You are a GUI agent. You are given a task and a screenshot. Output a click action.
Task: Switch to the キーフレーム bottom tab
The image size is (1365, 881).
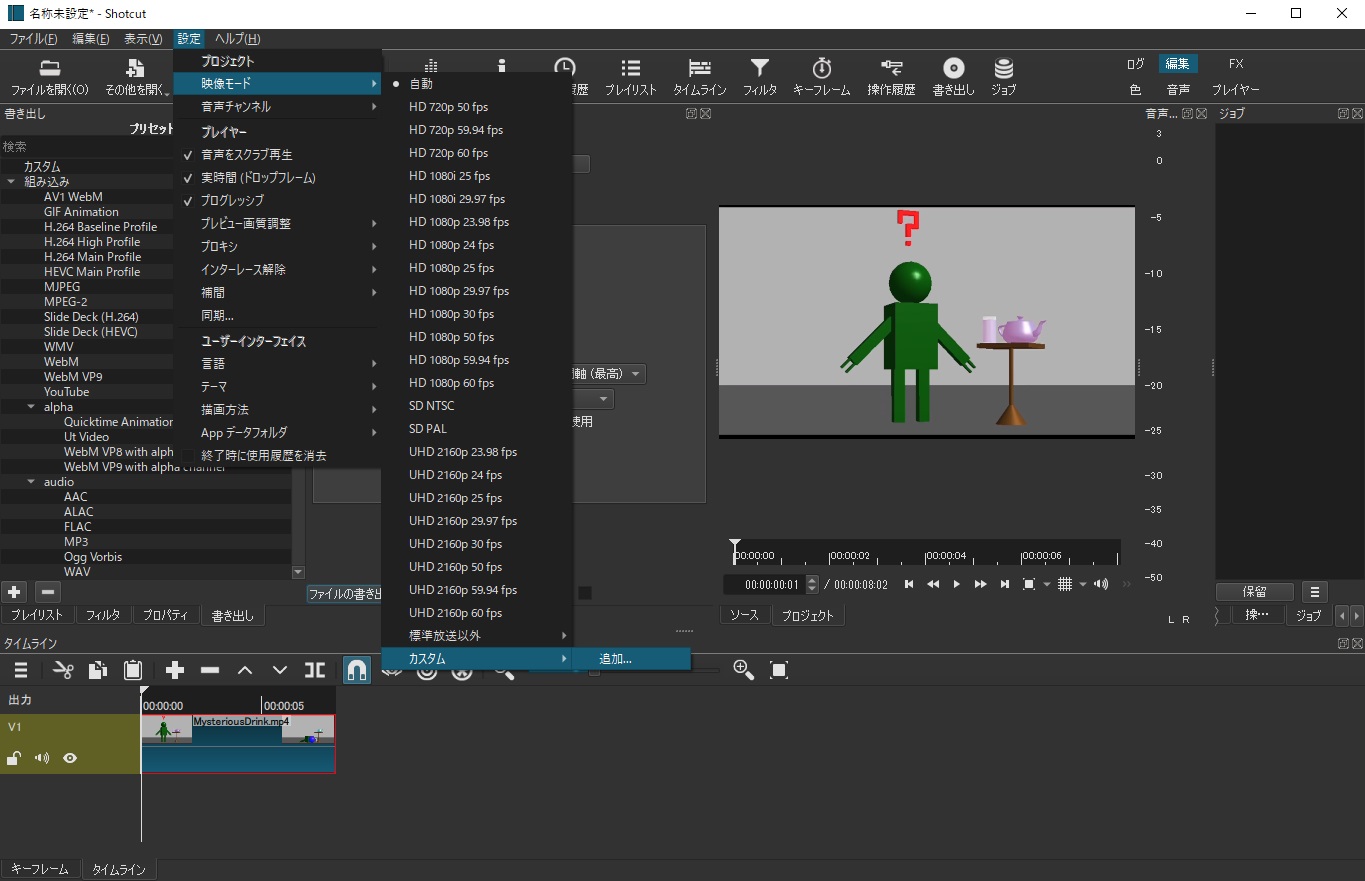pyautogui.click(x=40, y=869)
